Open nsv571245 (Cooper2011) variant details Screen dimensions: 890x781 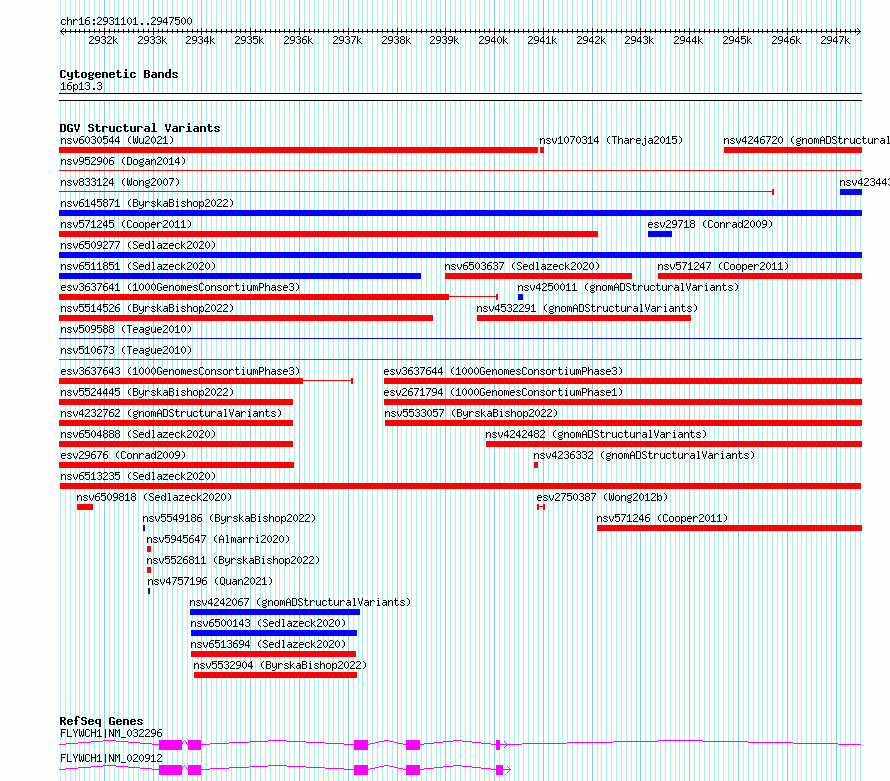[126, 224]
